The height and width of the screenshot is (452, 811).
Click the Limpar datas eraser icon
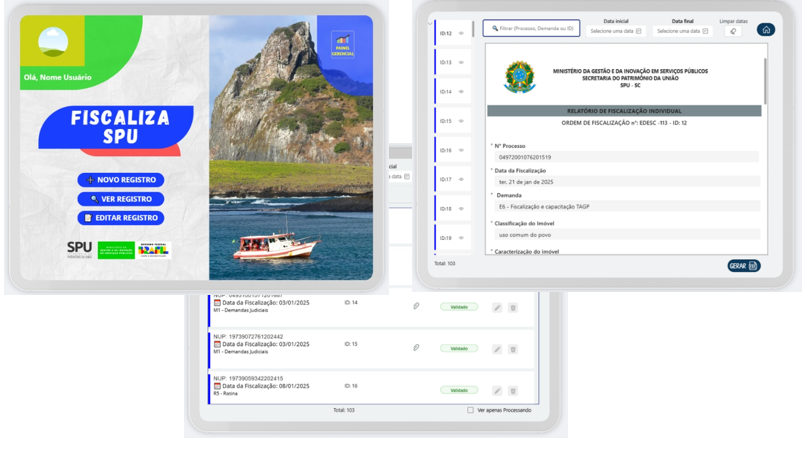click(733, 31)
